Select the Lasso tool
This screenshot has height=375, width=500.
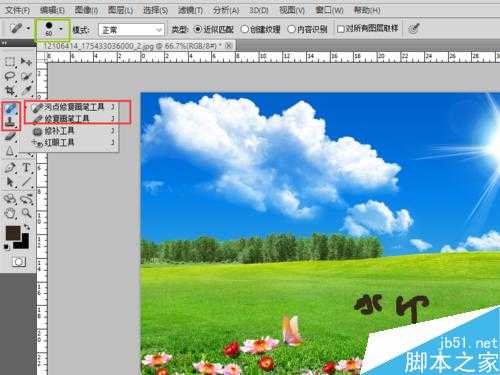10,76
